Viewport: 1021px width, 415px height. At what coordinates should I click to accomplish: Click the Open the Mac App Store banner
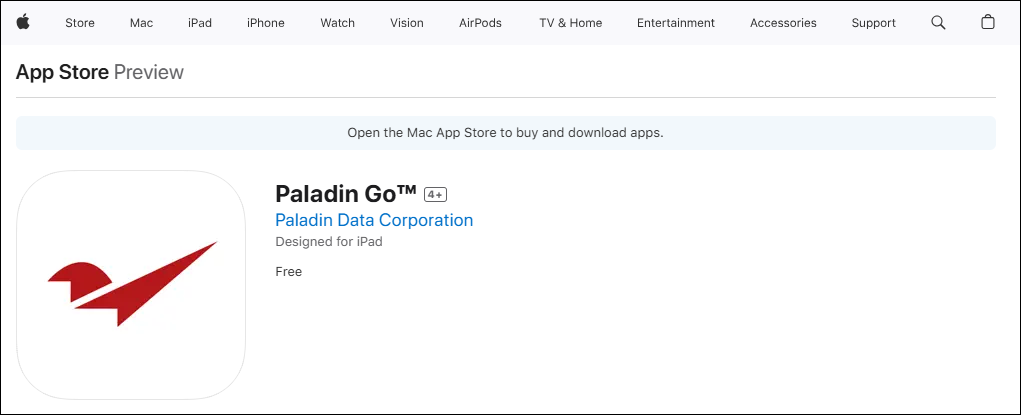(505, 132)
